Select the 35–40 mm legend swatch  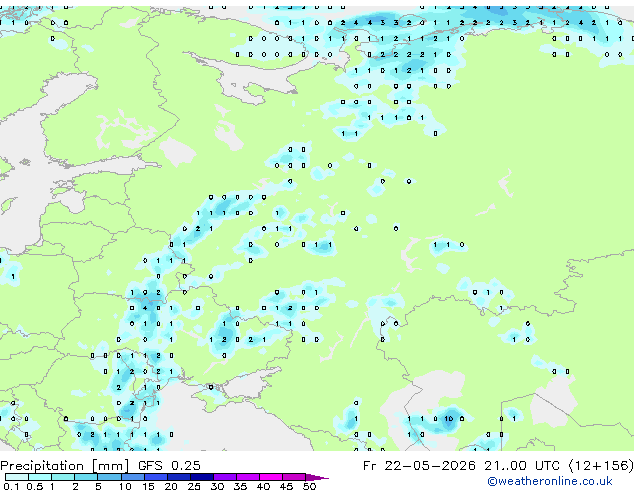tap(248, 477)
